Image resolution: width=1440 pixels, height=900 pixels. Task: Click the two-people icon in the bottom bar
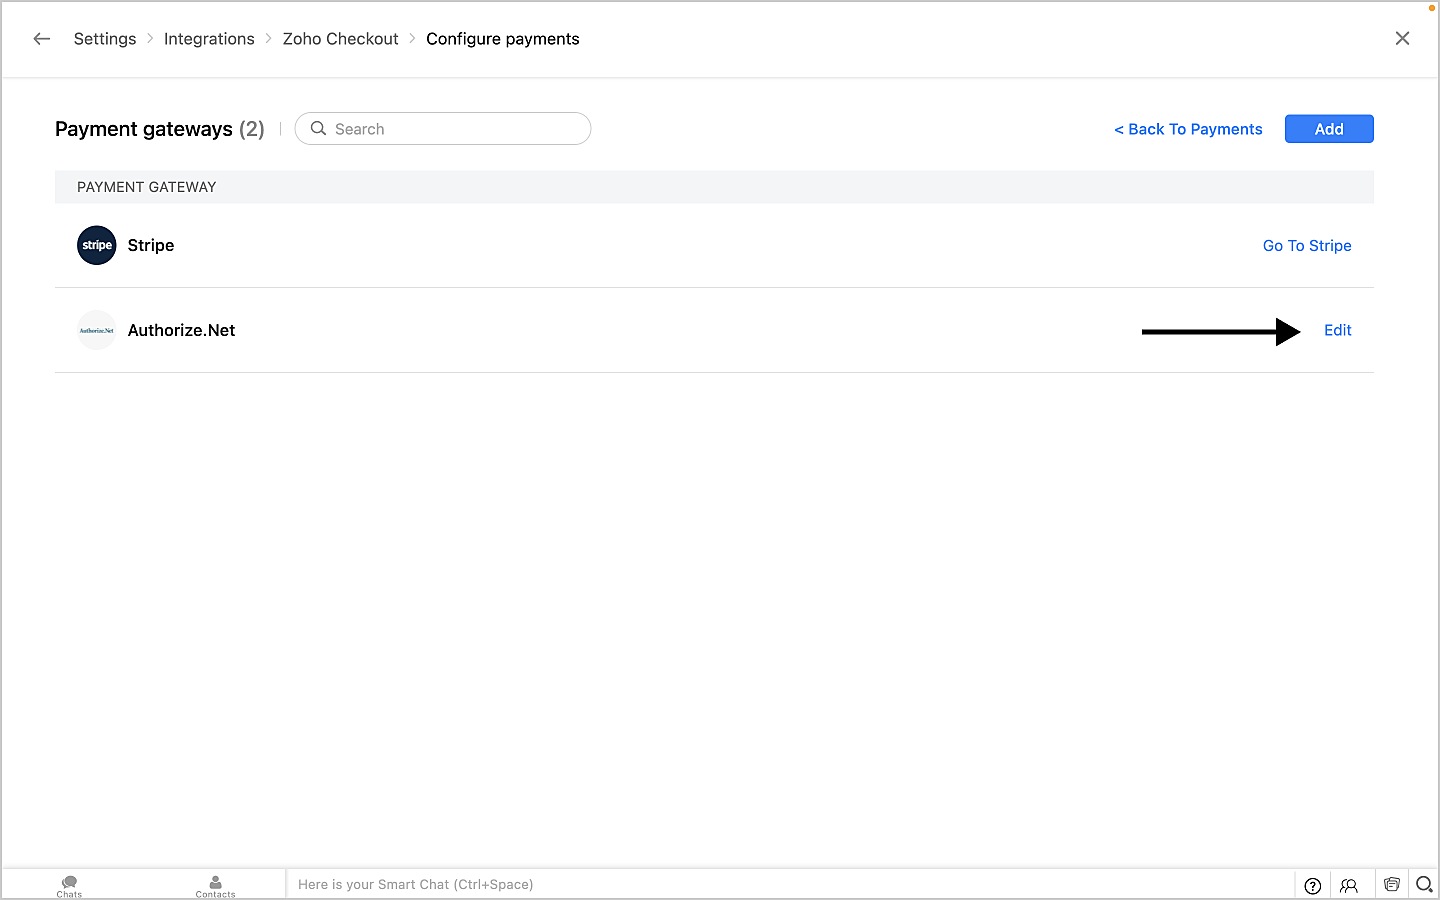[1349, 885]
